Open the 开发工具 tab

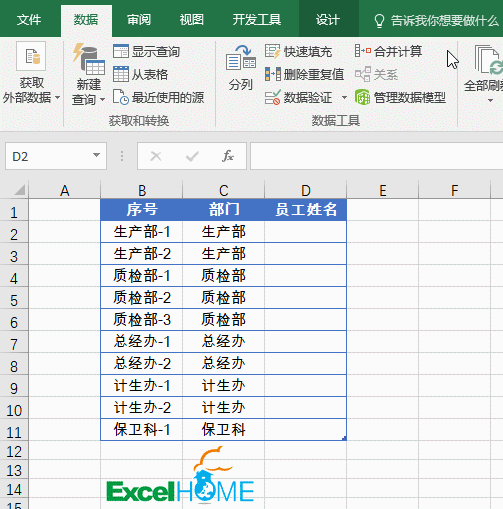tap(257, 20)
